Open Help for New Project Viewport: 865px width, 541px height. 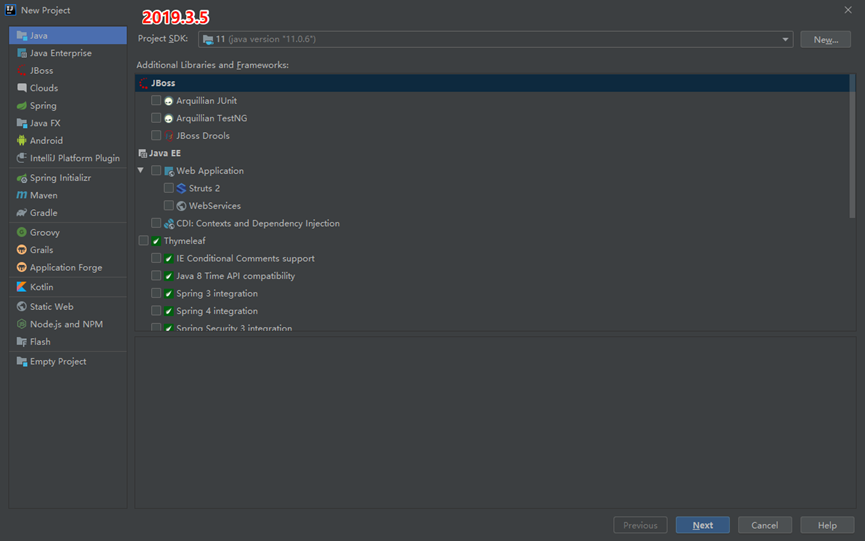pyautogui.click(x=827, y=525)
